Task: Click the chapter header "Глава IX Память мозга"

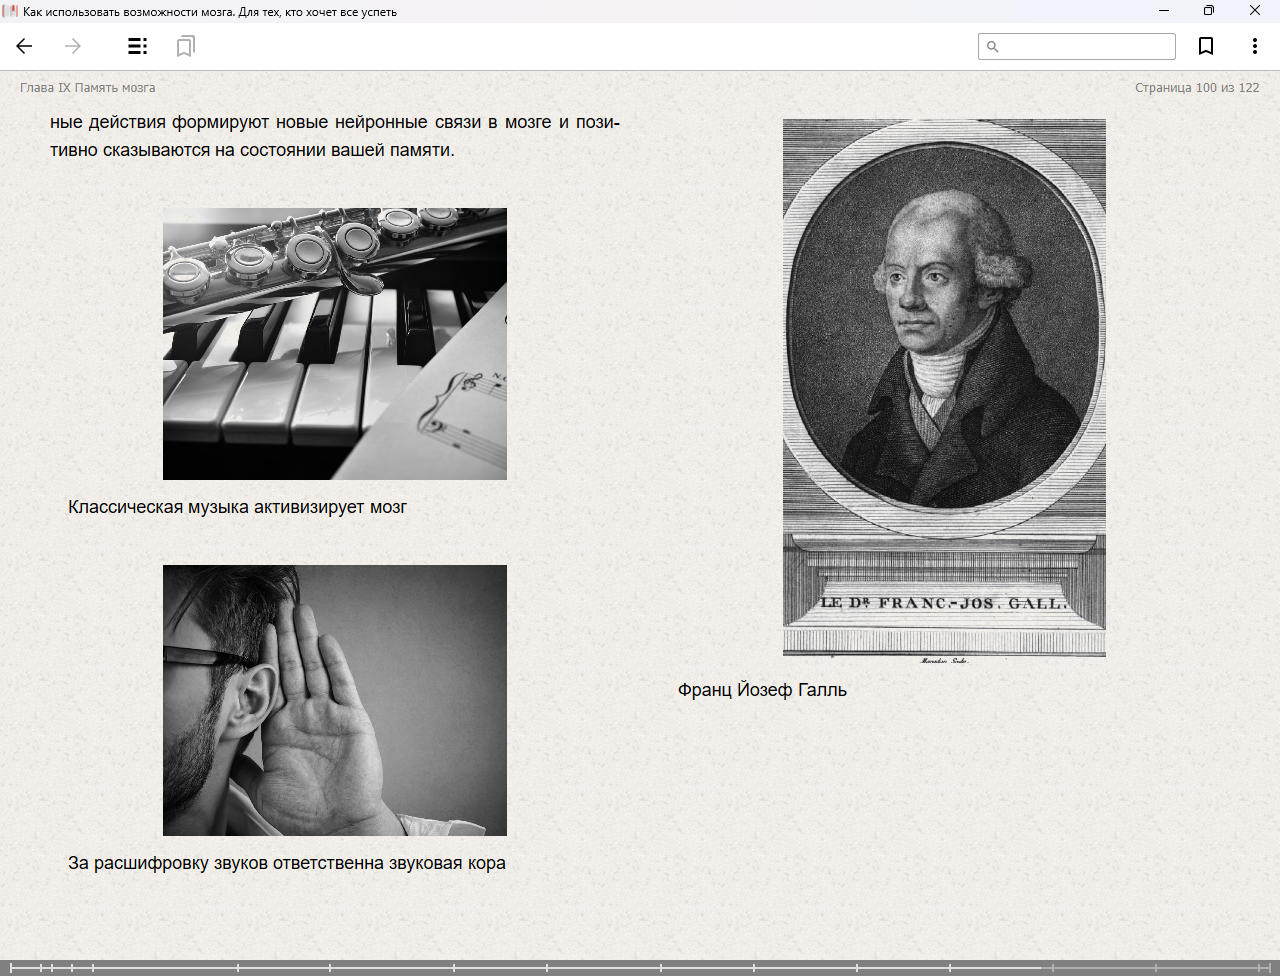Action: tap(88, 88)
